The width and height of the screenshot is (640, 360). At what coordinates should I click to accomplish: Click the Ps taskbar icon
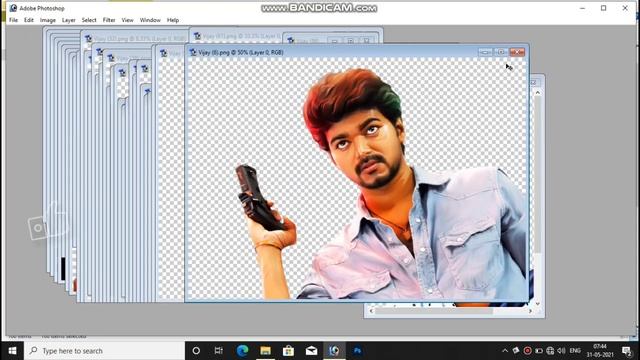click(x=357, y=351)
